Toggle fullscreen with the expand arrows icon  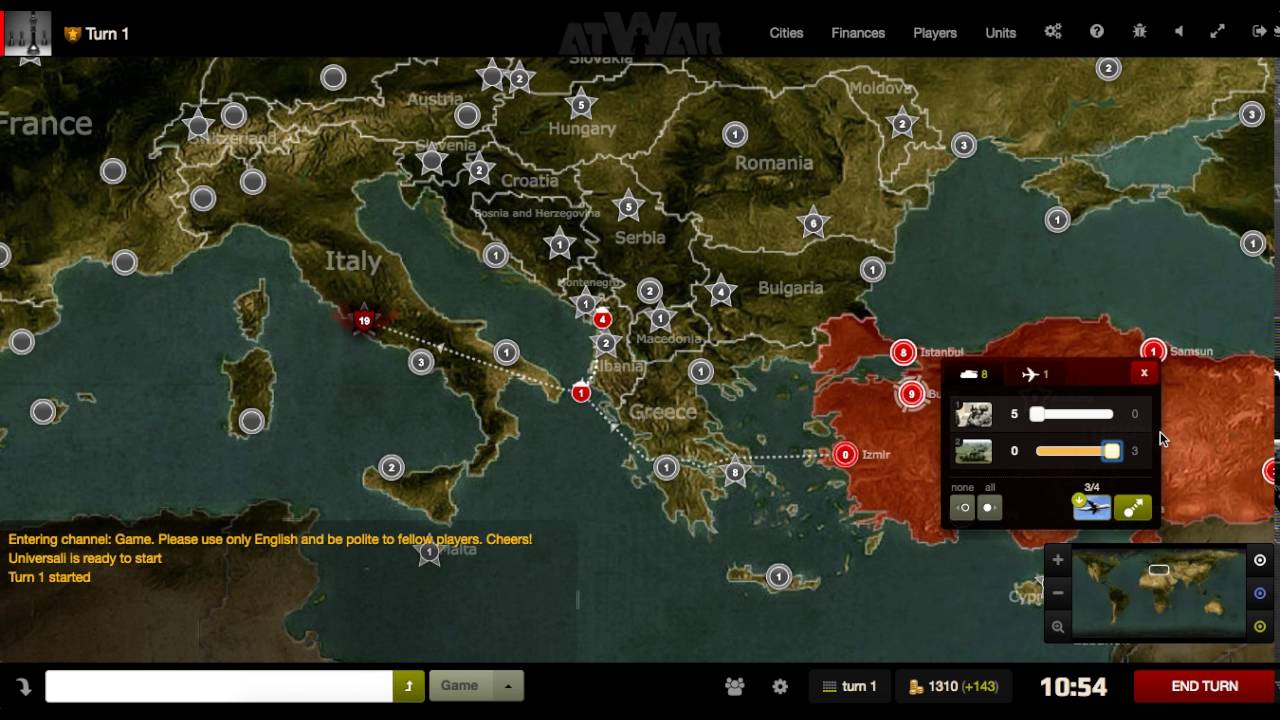(1217, 32)
